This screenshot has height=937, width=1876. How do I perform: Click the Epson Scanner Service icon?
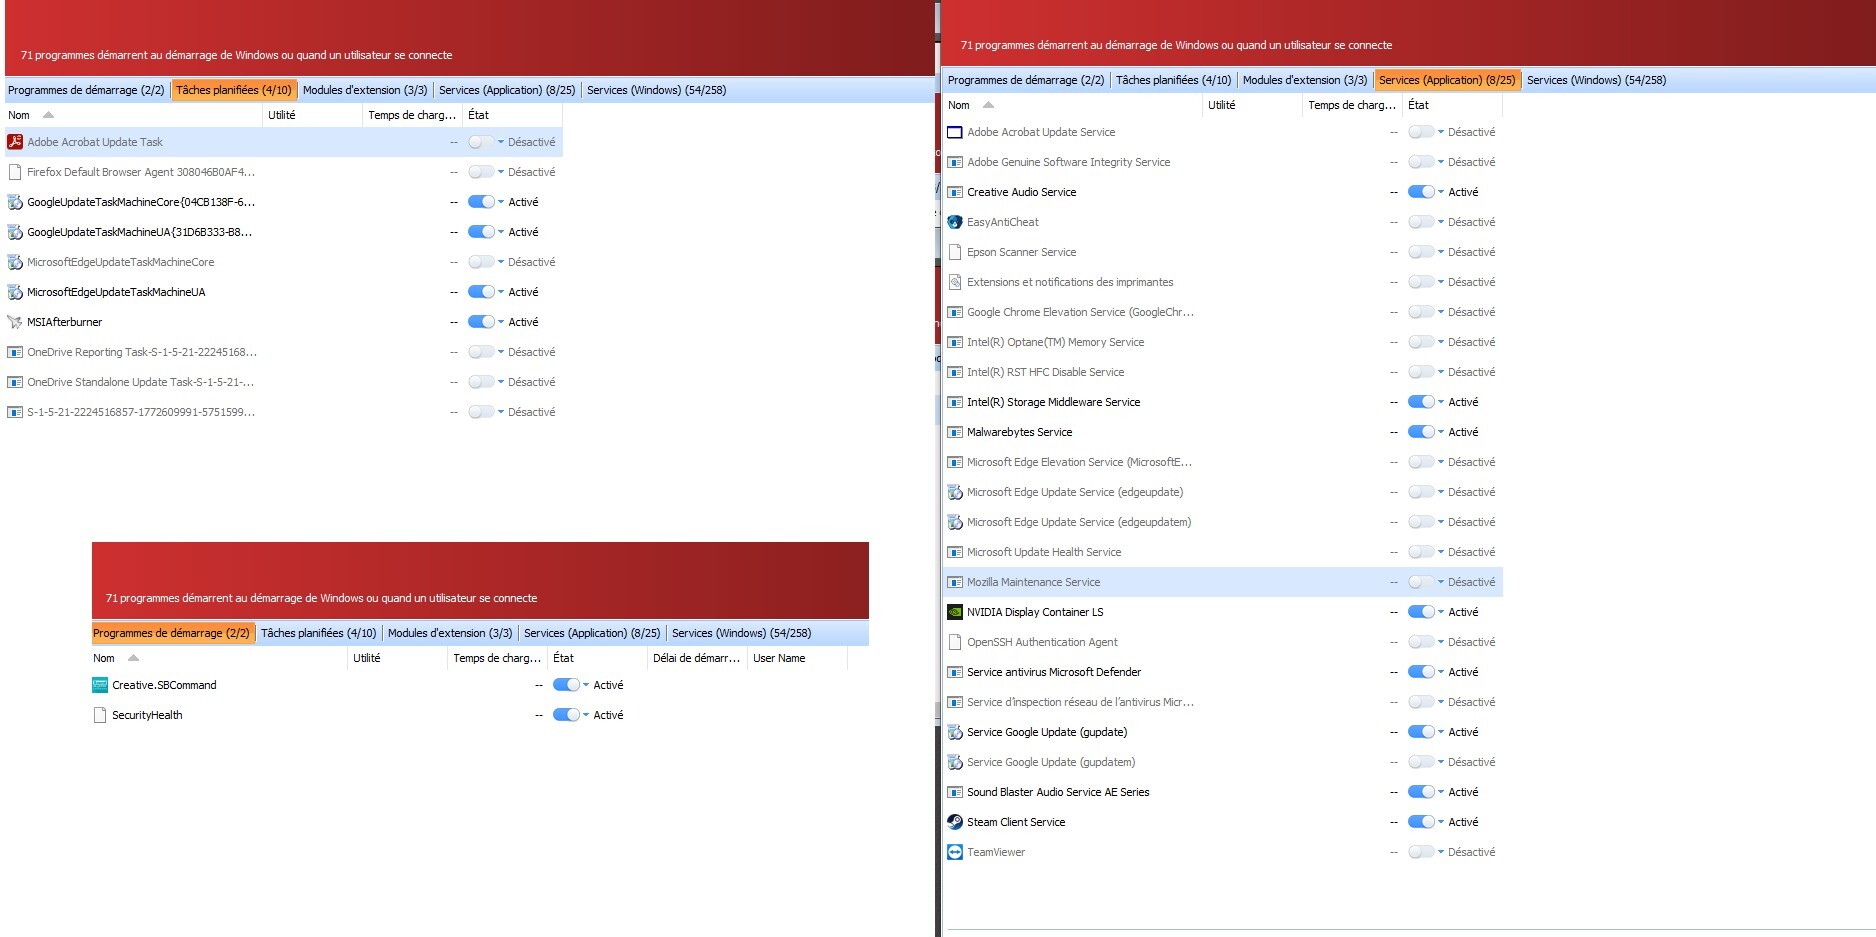955,252
